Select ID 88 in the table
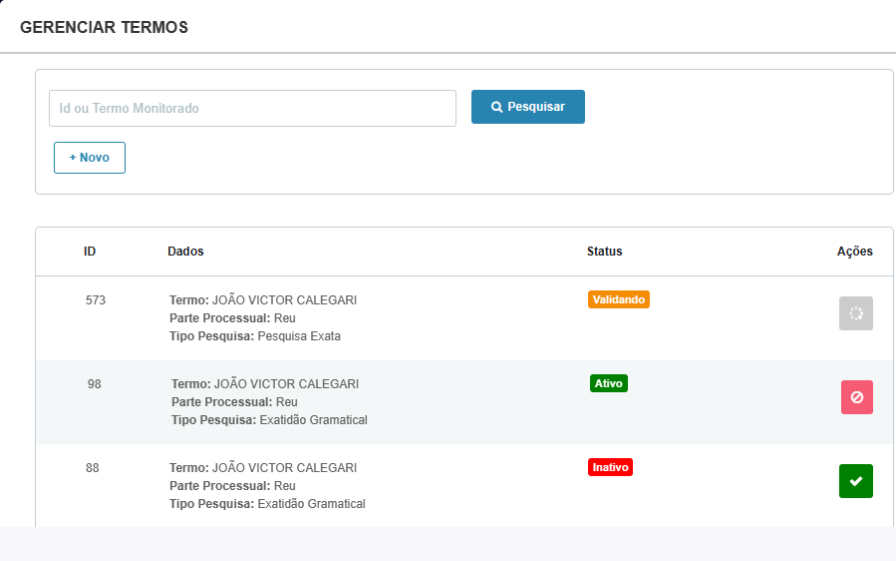The height and width of the screenshot is (561, 896). point(93,468)
